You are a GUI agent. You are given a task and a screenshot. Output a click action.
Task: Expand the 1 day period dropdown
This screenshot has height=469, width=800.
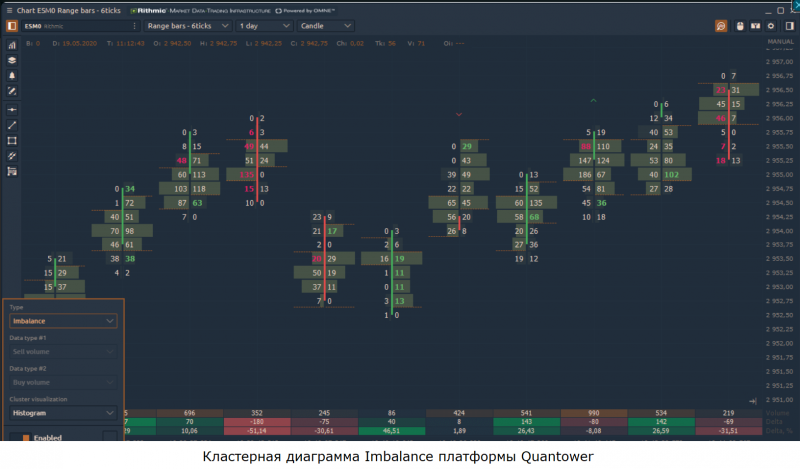[x=263, y=25]
